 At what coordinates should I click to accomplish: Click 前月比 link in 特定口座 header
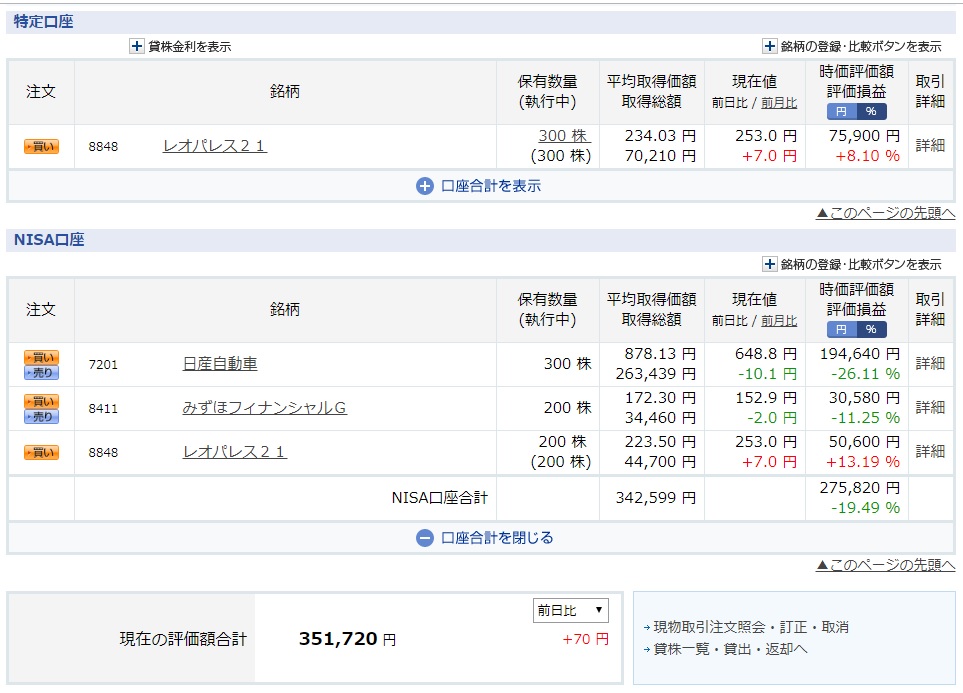click(x=779, y=103)
